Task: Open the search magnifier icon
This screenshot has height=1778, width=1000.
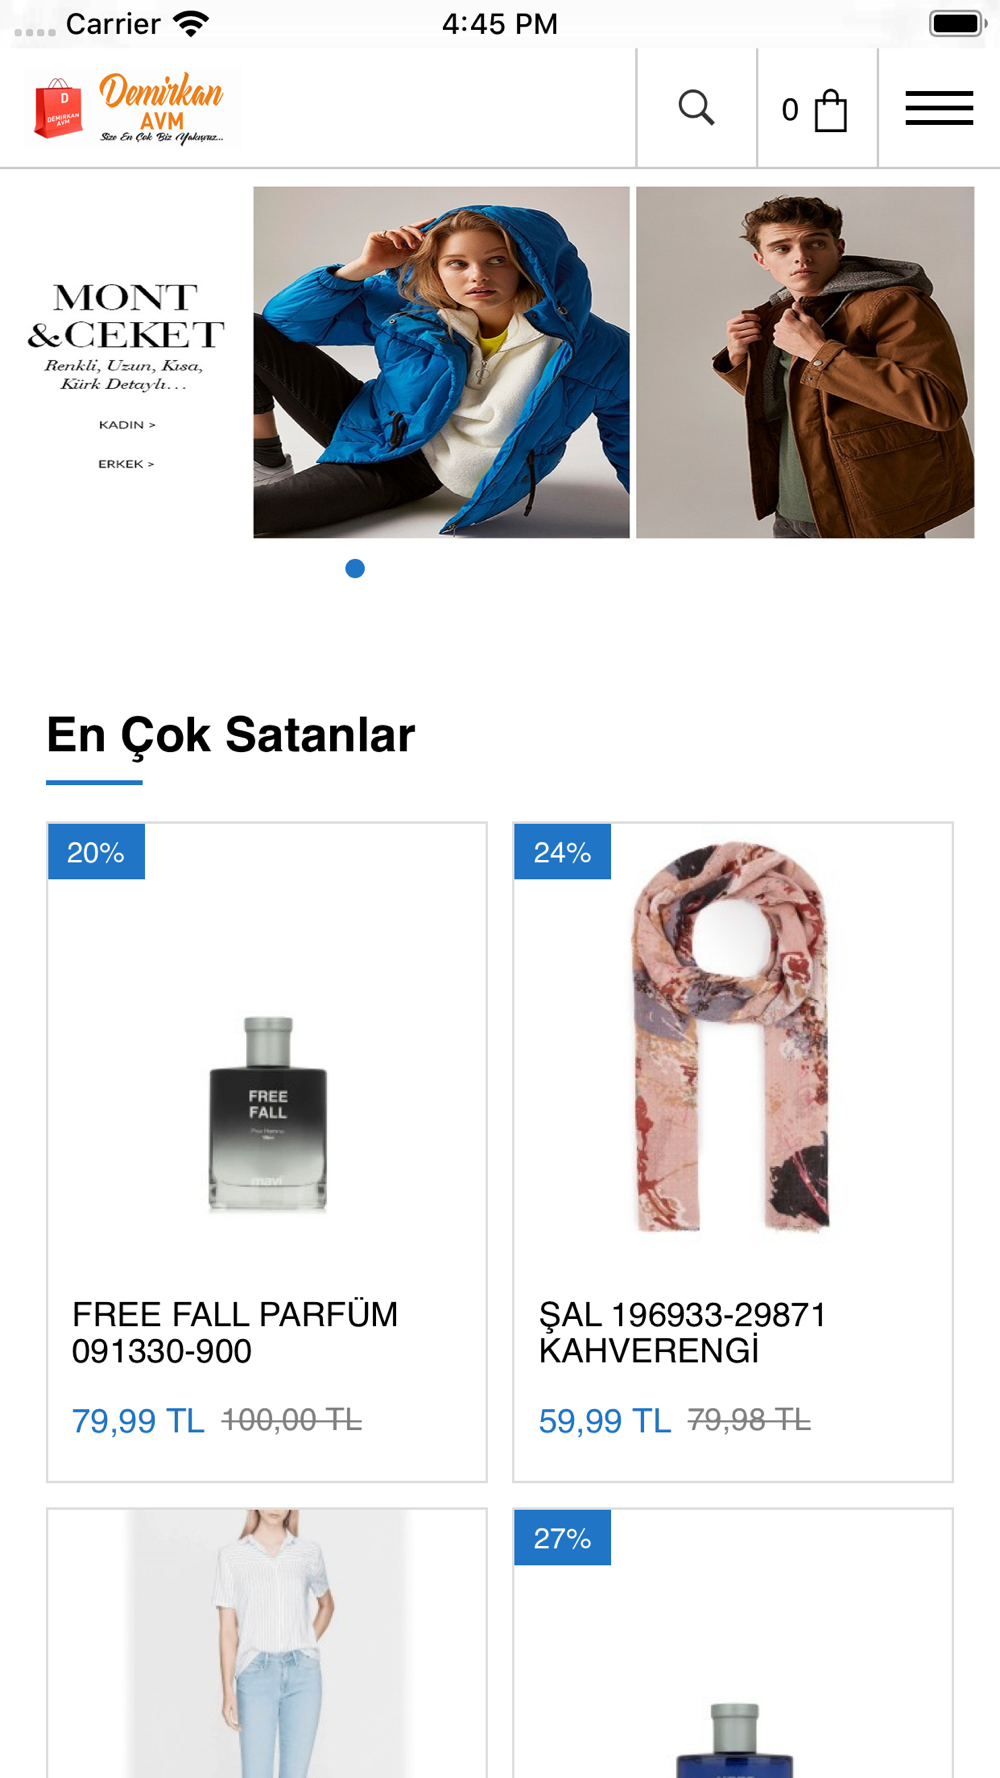Action: (x=696, y=107)
